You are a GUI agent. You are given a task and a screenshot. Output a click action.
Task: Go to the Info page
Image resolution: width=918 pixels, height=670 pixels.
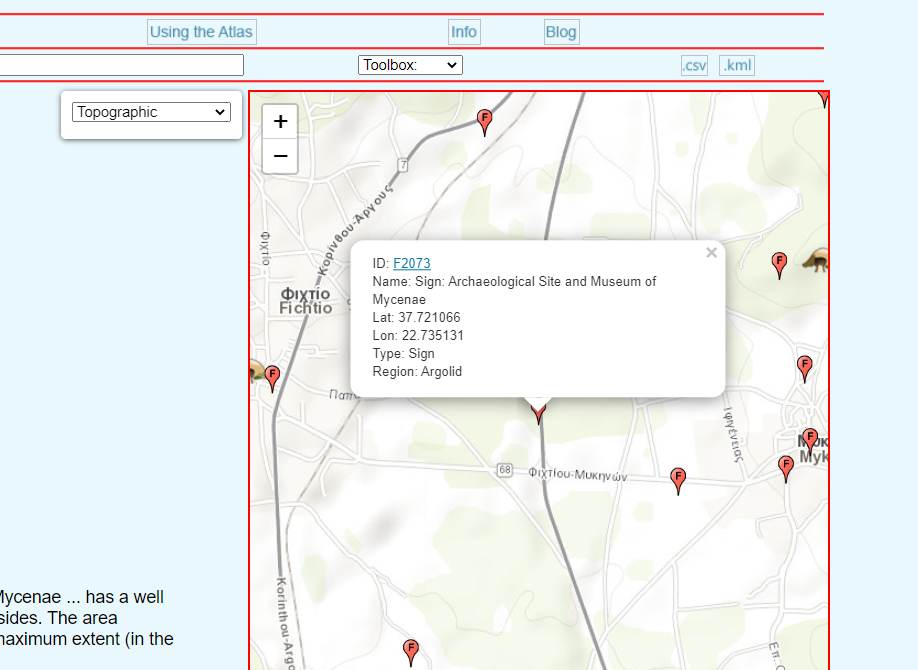click(464, 32)
